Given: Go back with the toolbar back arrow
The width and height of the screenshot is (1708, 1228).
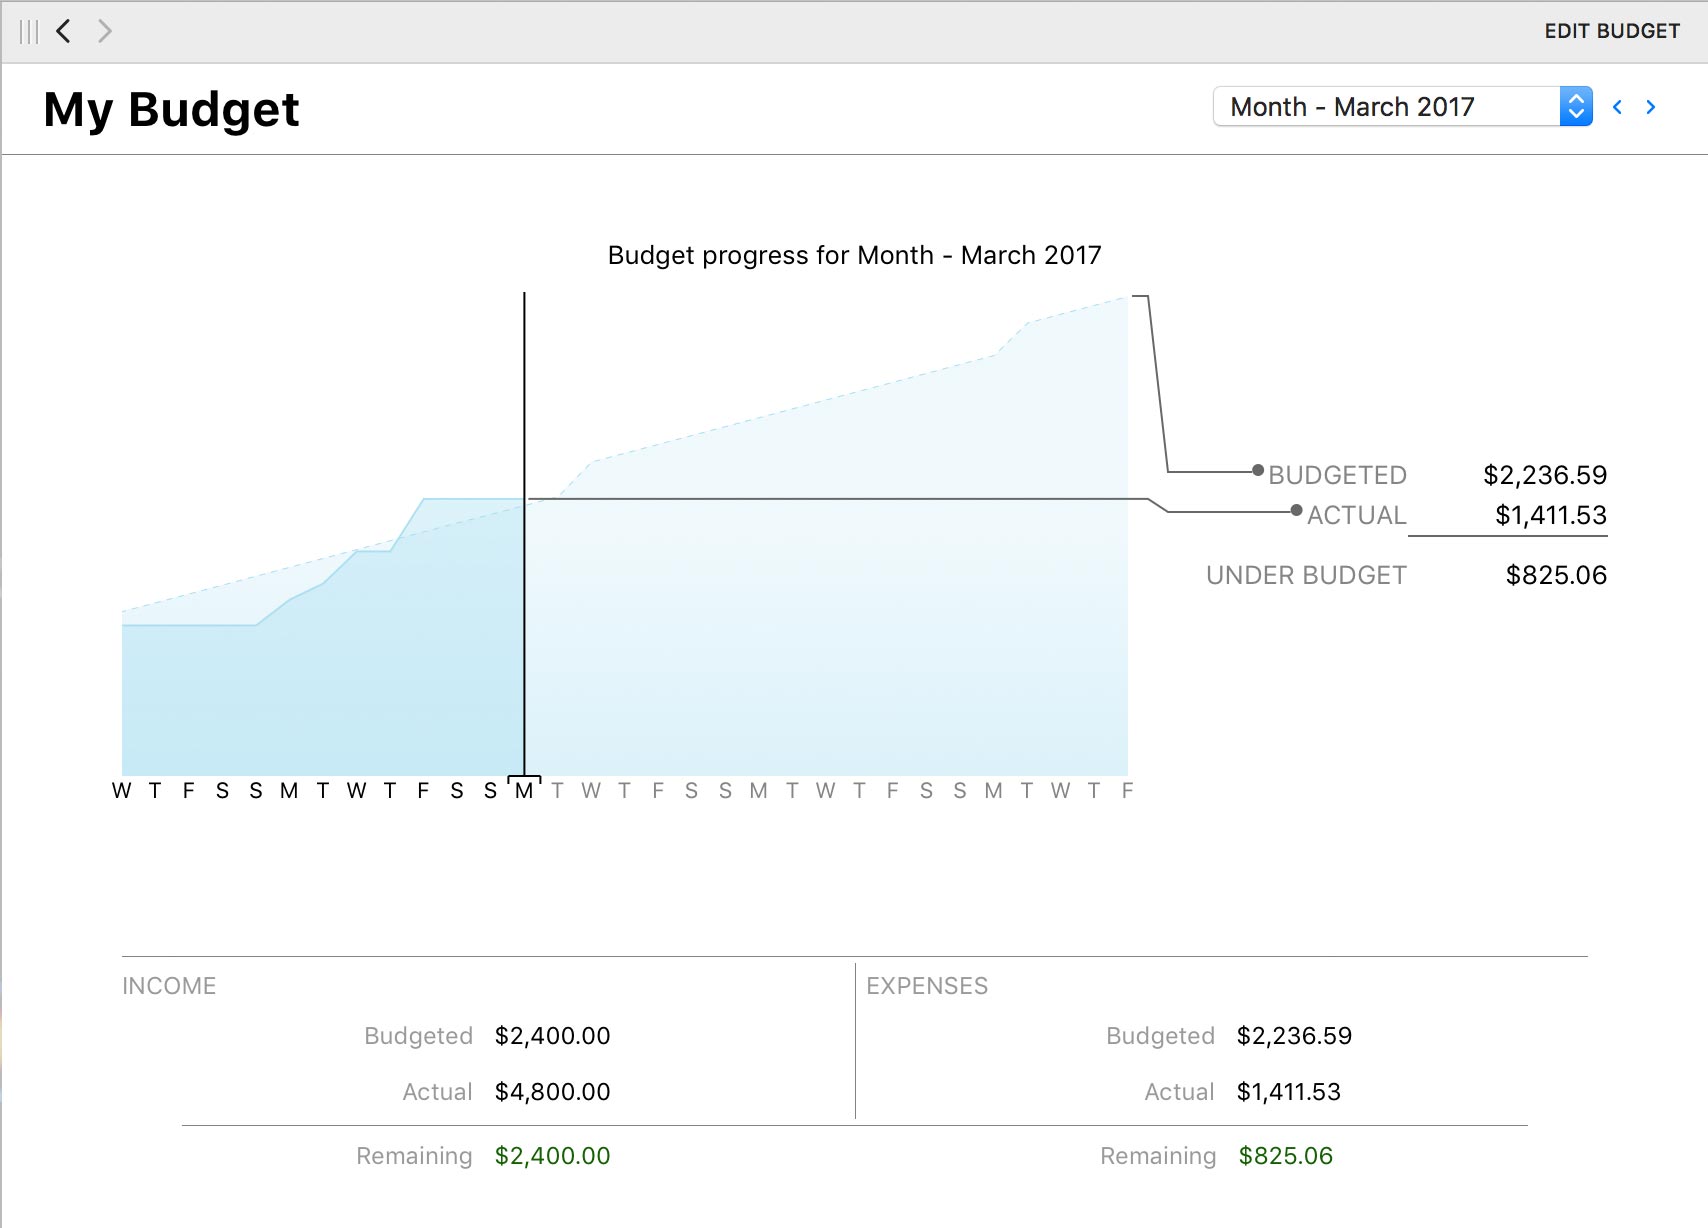Looking at the screenshot, I should tap(64, 32).
